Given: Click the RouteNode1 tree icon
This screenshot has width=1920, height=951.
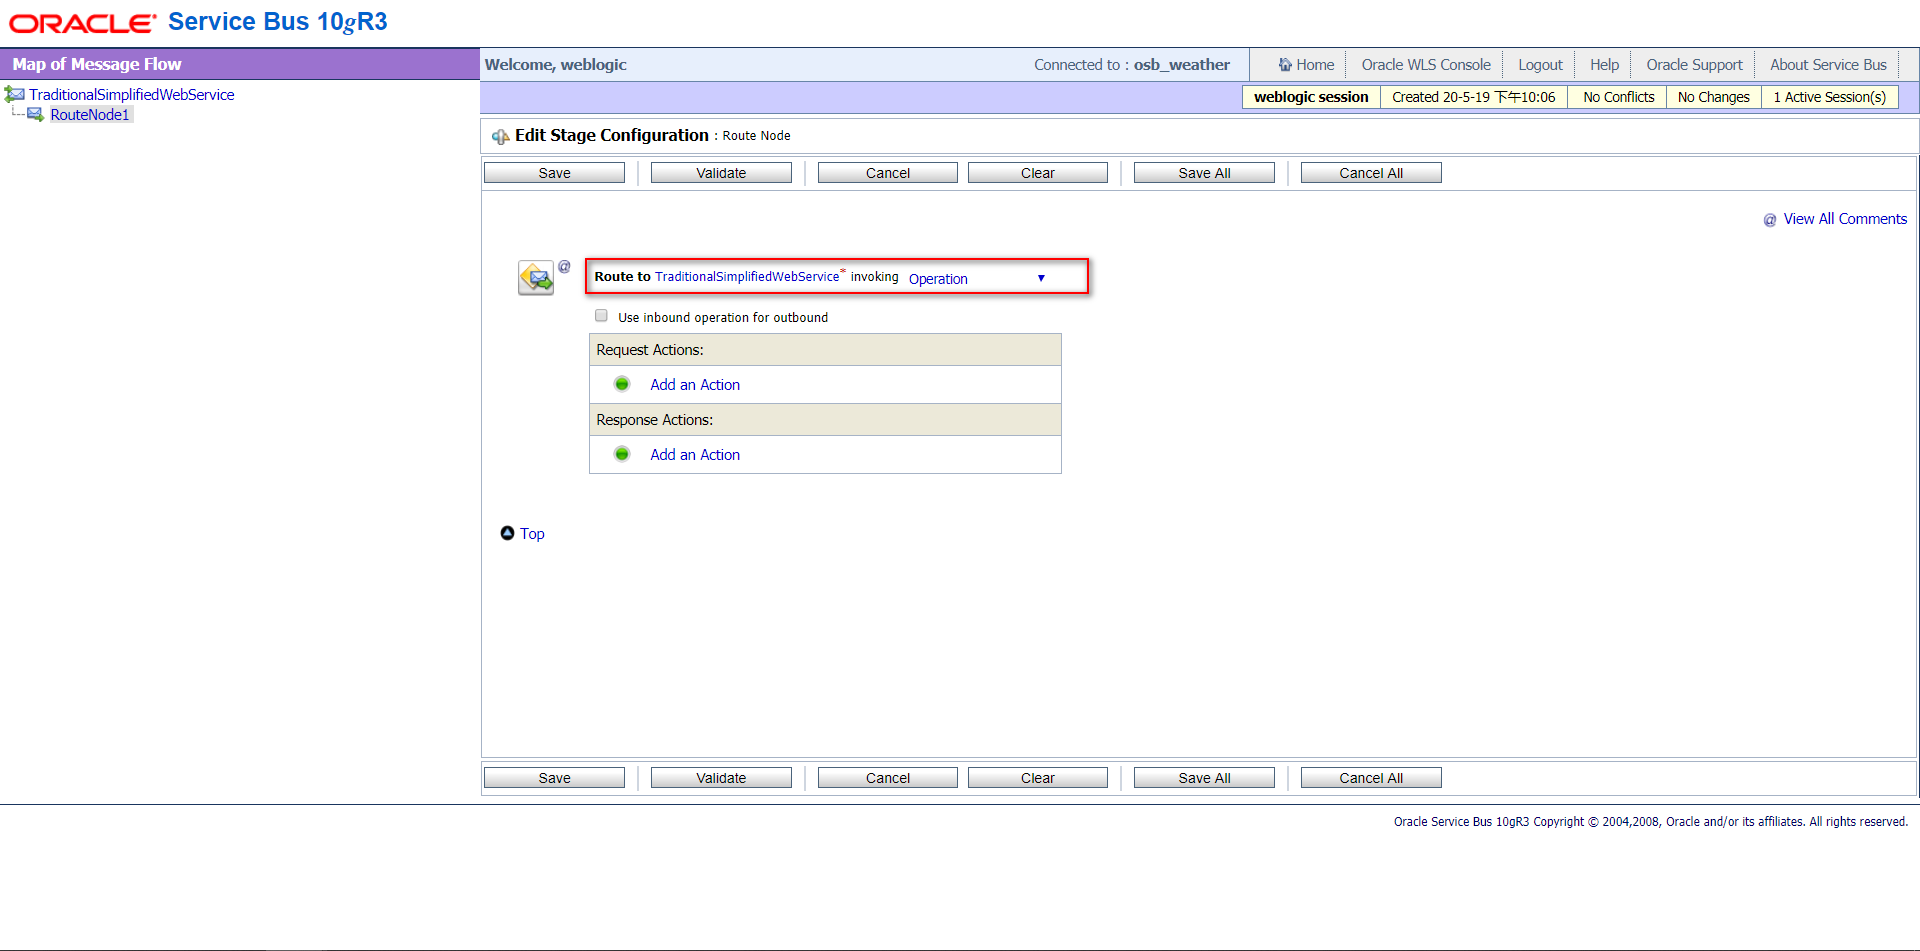Looking at the screenshot, I should 35,115.
